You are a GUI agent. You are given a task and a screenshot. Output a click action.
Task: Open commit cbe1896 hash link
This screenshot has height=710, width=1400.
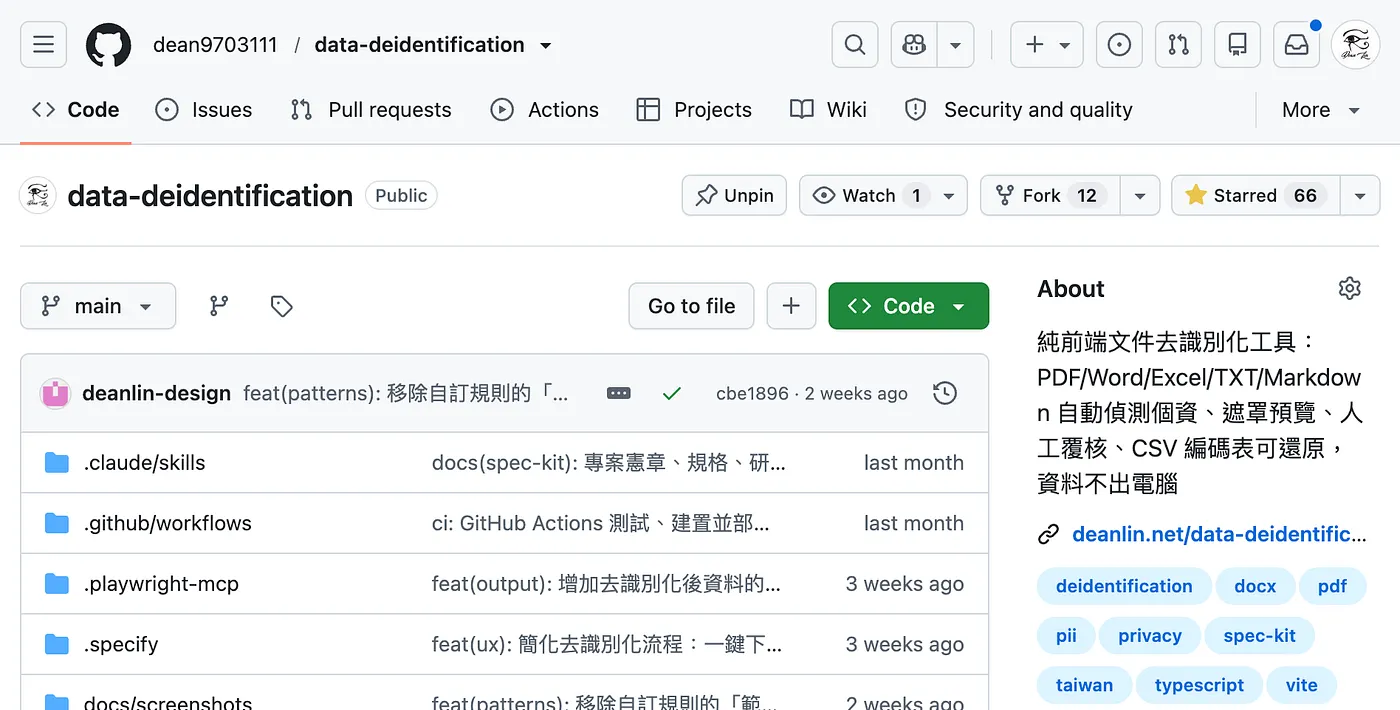point(752,394)
